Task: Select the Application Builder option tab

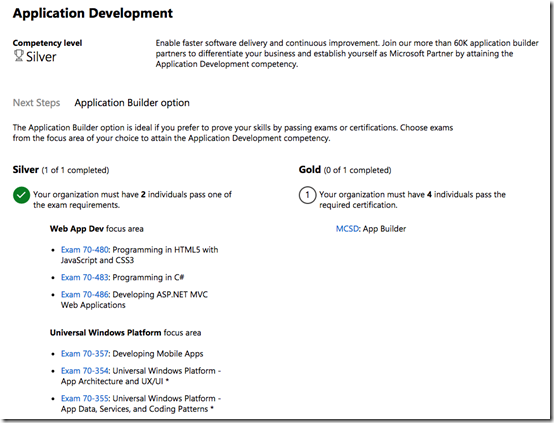Action: tap(132, 103)
